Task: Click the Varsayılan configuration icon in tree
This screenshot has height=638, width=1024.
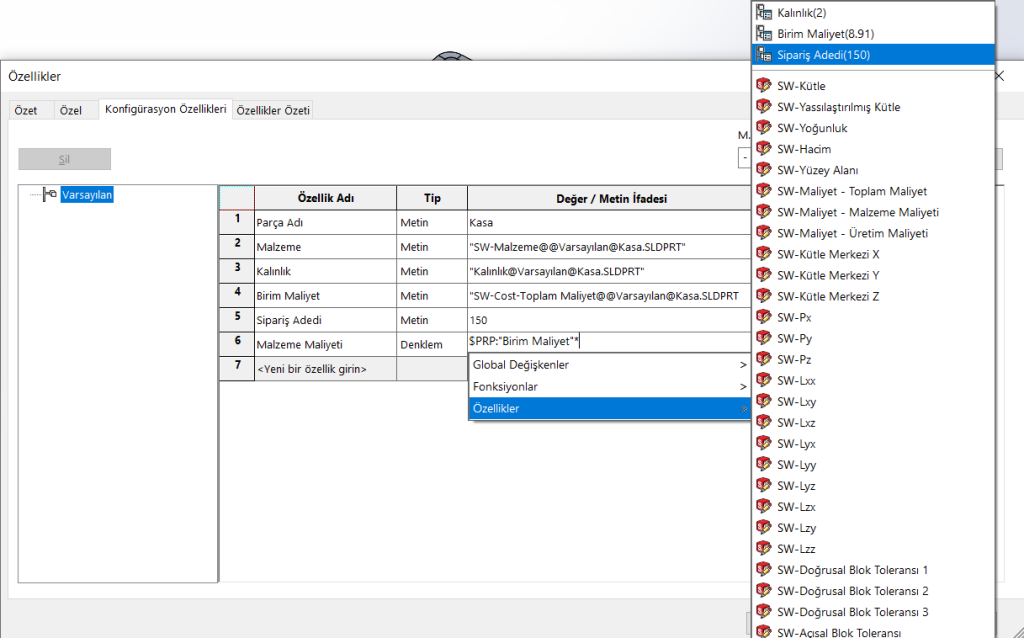Action: pyautogui.click(x=50, y=195)
